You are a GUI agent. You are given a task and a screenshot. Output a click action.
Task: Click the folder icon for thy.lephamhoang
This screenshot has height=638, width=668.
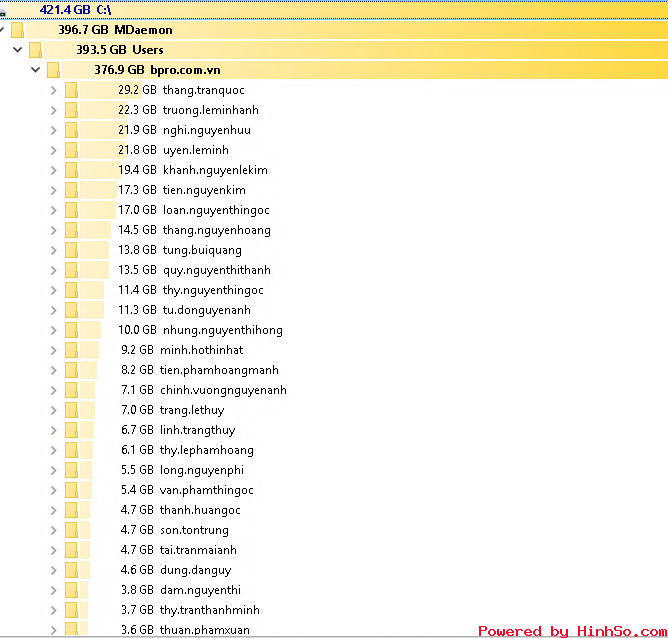pos(71,451)
